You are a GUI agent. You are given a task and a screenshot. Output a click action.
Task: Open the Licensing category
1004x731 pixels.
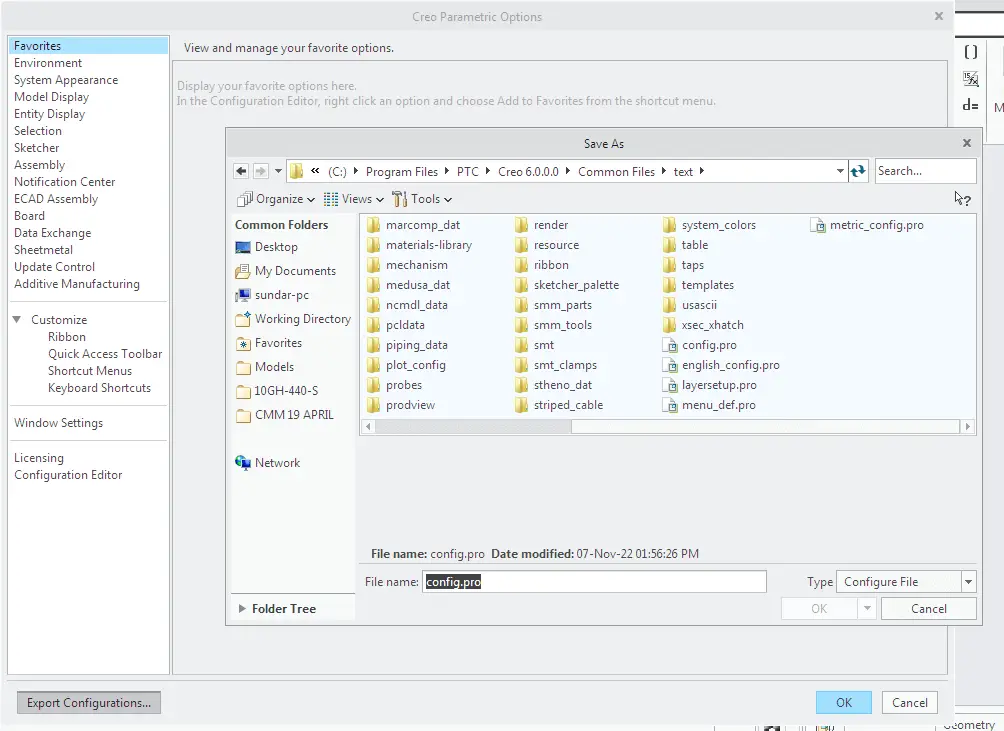click(x=38, y=458)
